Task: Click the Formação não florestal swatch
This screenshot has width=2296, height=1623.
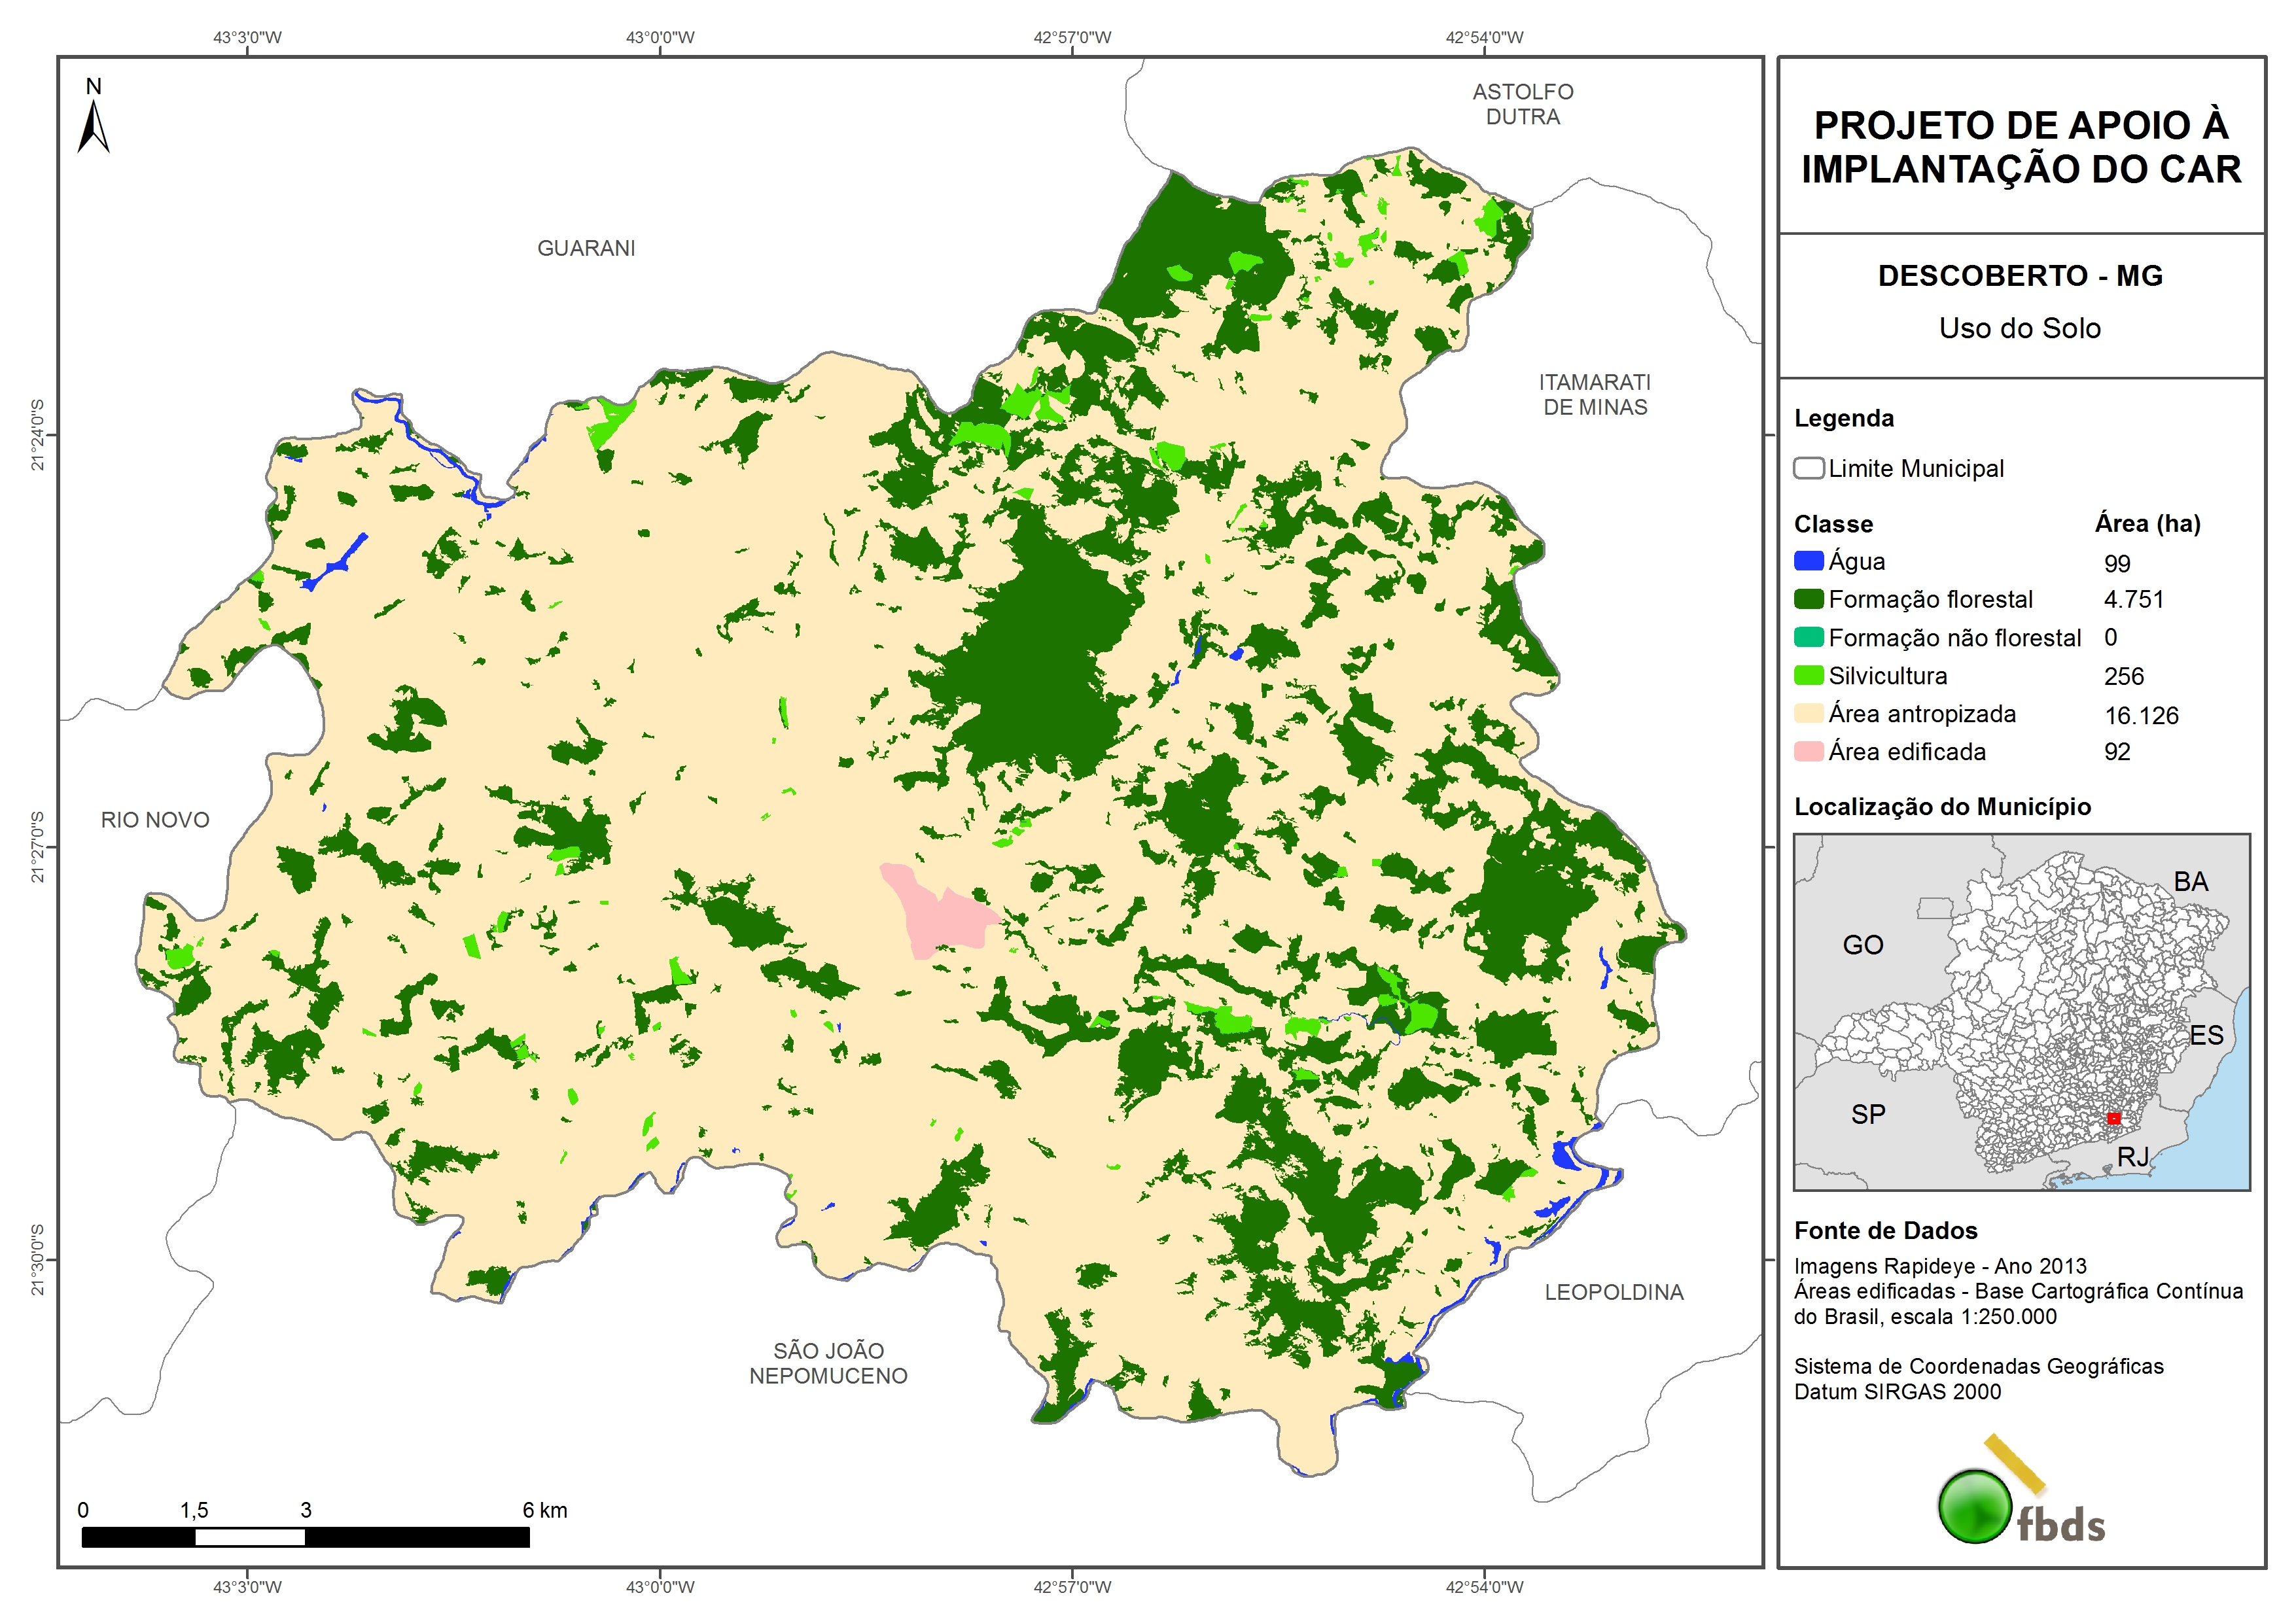Action: point(1808,637)
